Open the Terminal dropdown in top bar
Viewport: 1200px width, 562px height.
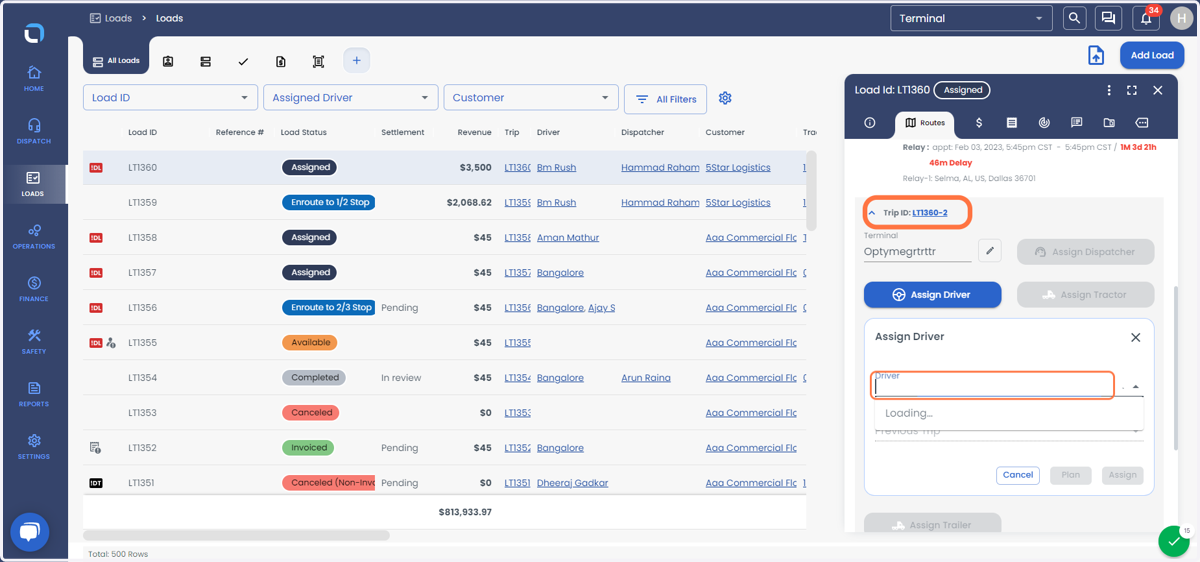971,18
